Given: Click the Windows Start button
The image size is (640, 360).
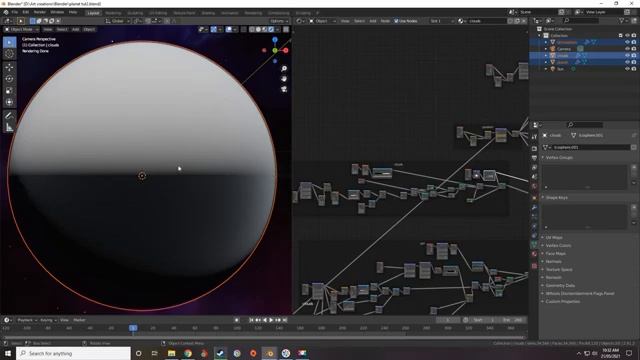Looking at the screenshot, I should pyautogui.click(x=8, y=353).
